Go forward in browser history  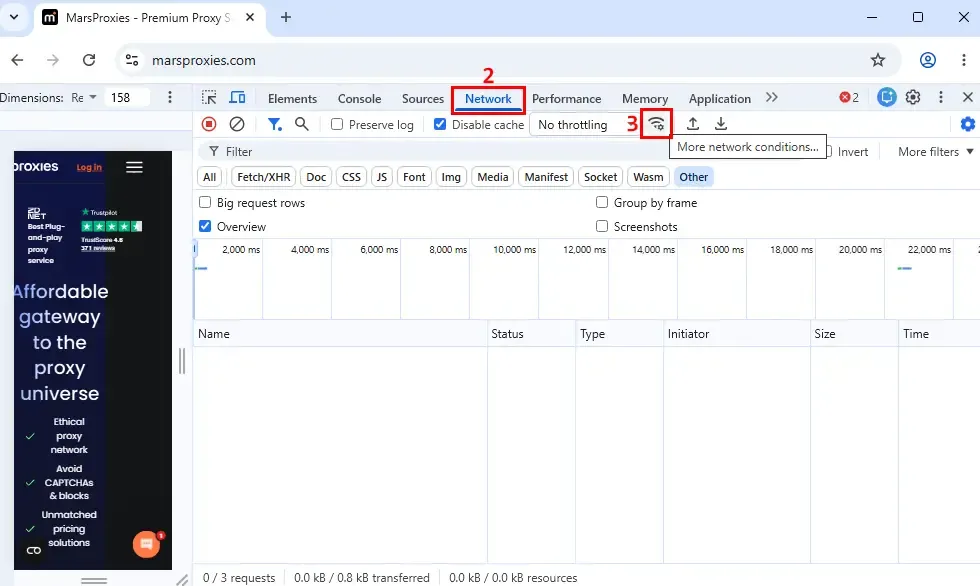point(53,60)
